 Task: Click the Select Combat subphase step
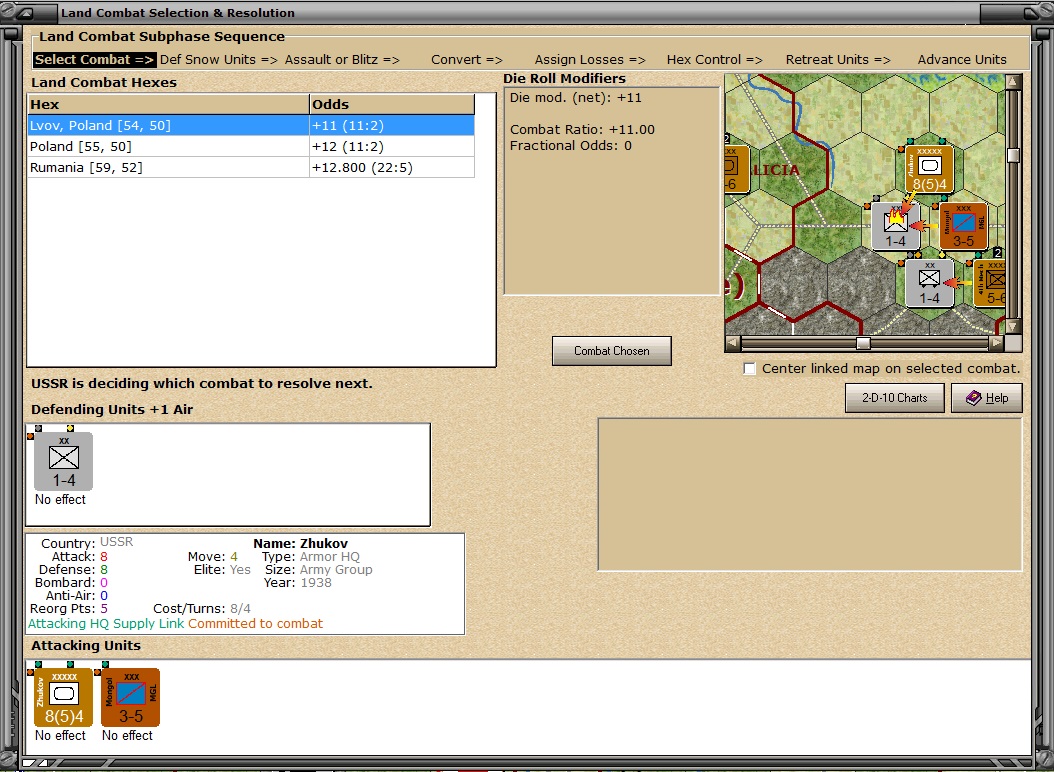click(x=94, y=60)
